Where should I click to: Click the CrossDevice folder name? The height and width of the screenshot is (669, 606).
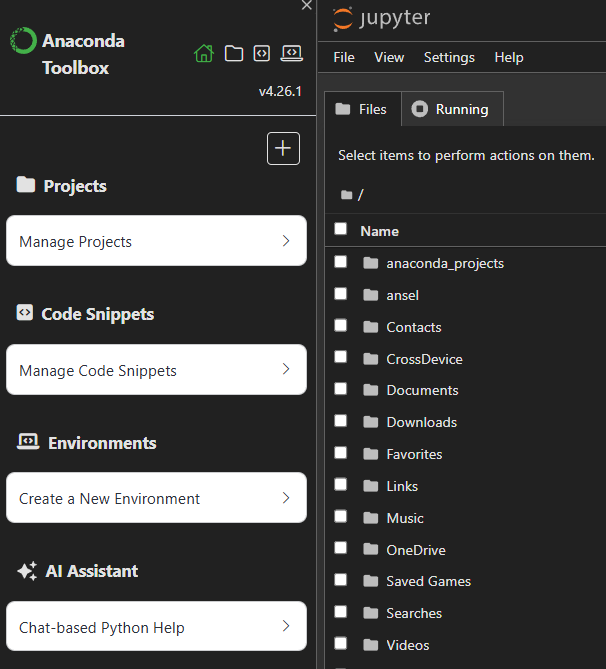coord(424,359)
